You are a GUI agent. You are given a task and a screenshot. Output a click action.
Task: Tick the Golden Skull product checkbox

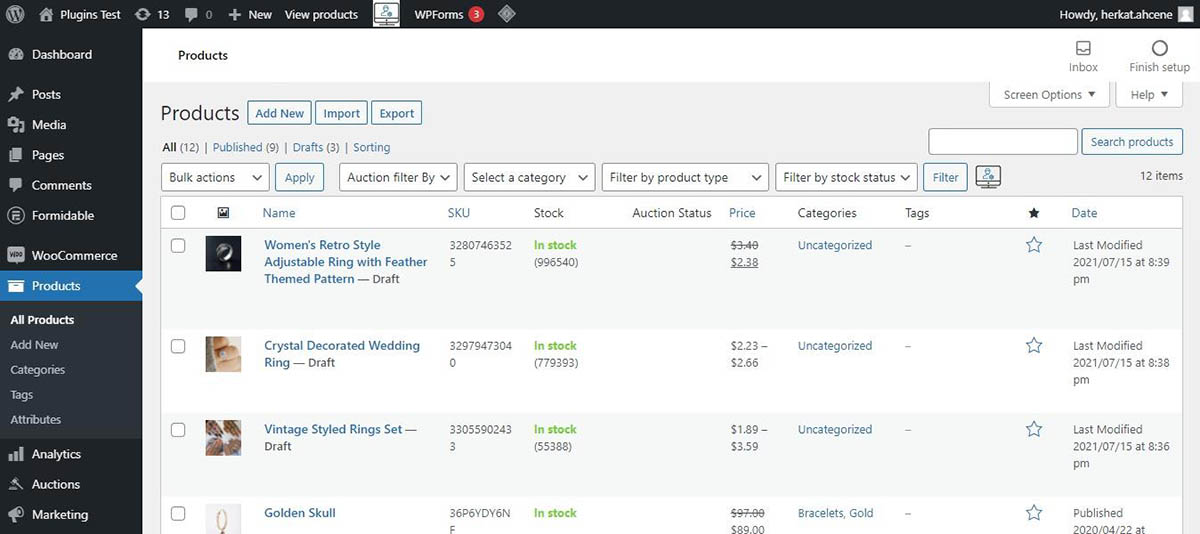[178, 514]
